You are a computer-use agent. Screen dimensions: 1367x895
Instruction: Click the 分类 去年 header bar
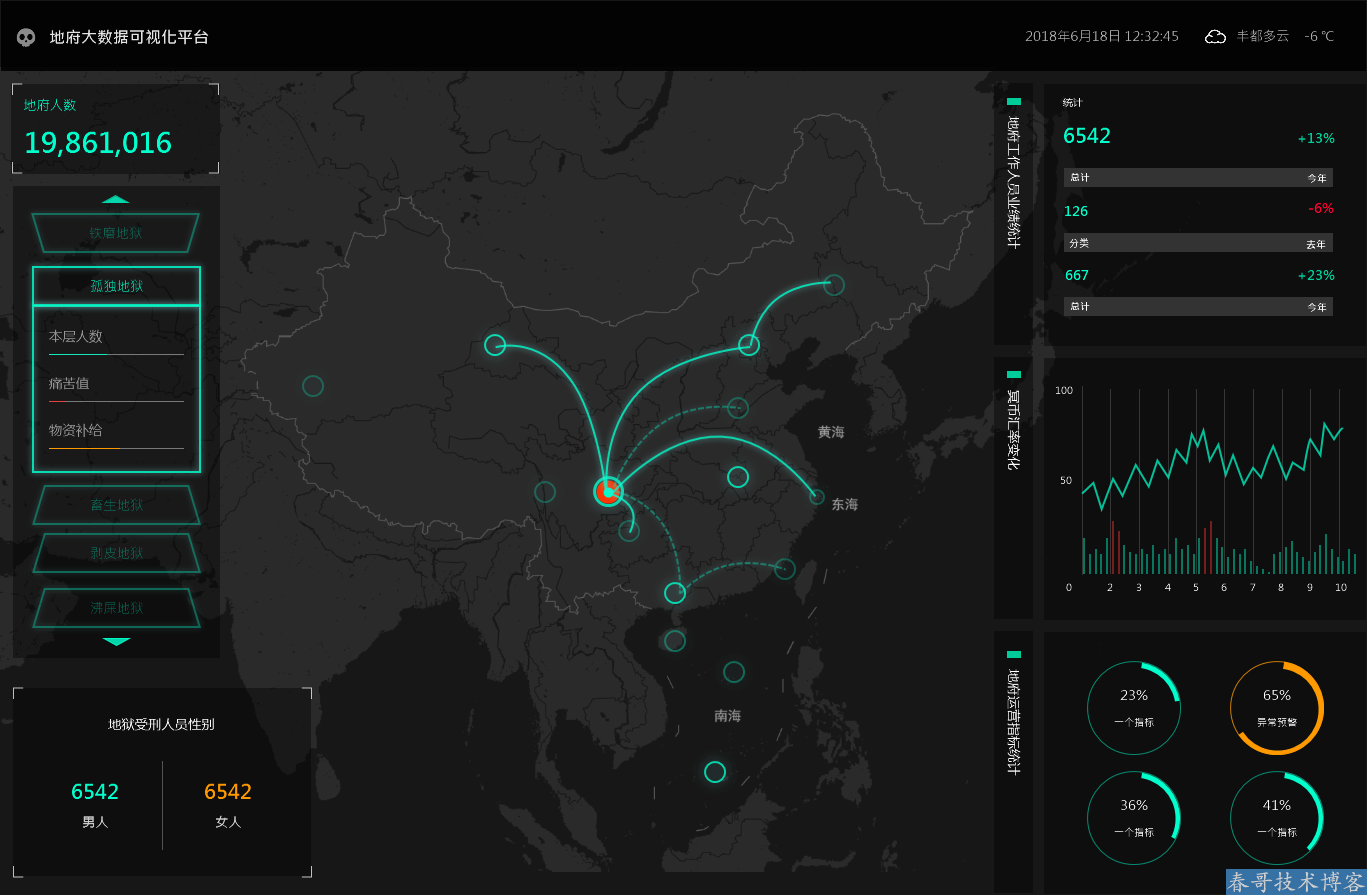point(1198,243)
